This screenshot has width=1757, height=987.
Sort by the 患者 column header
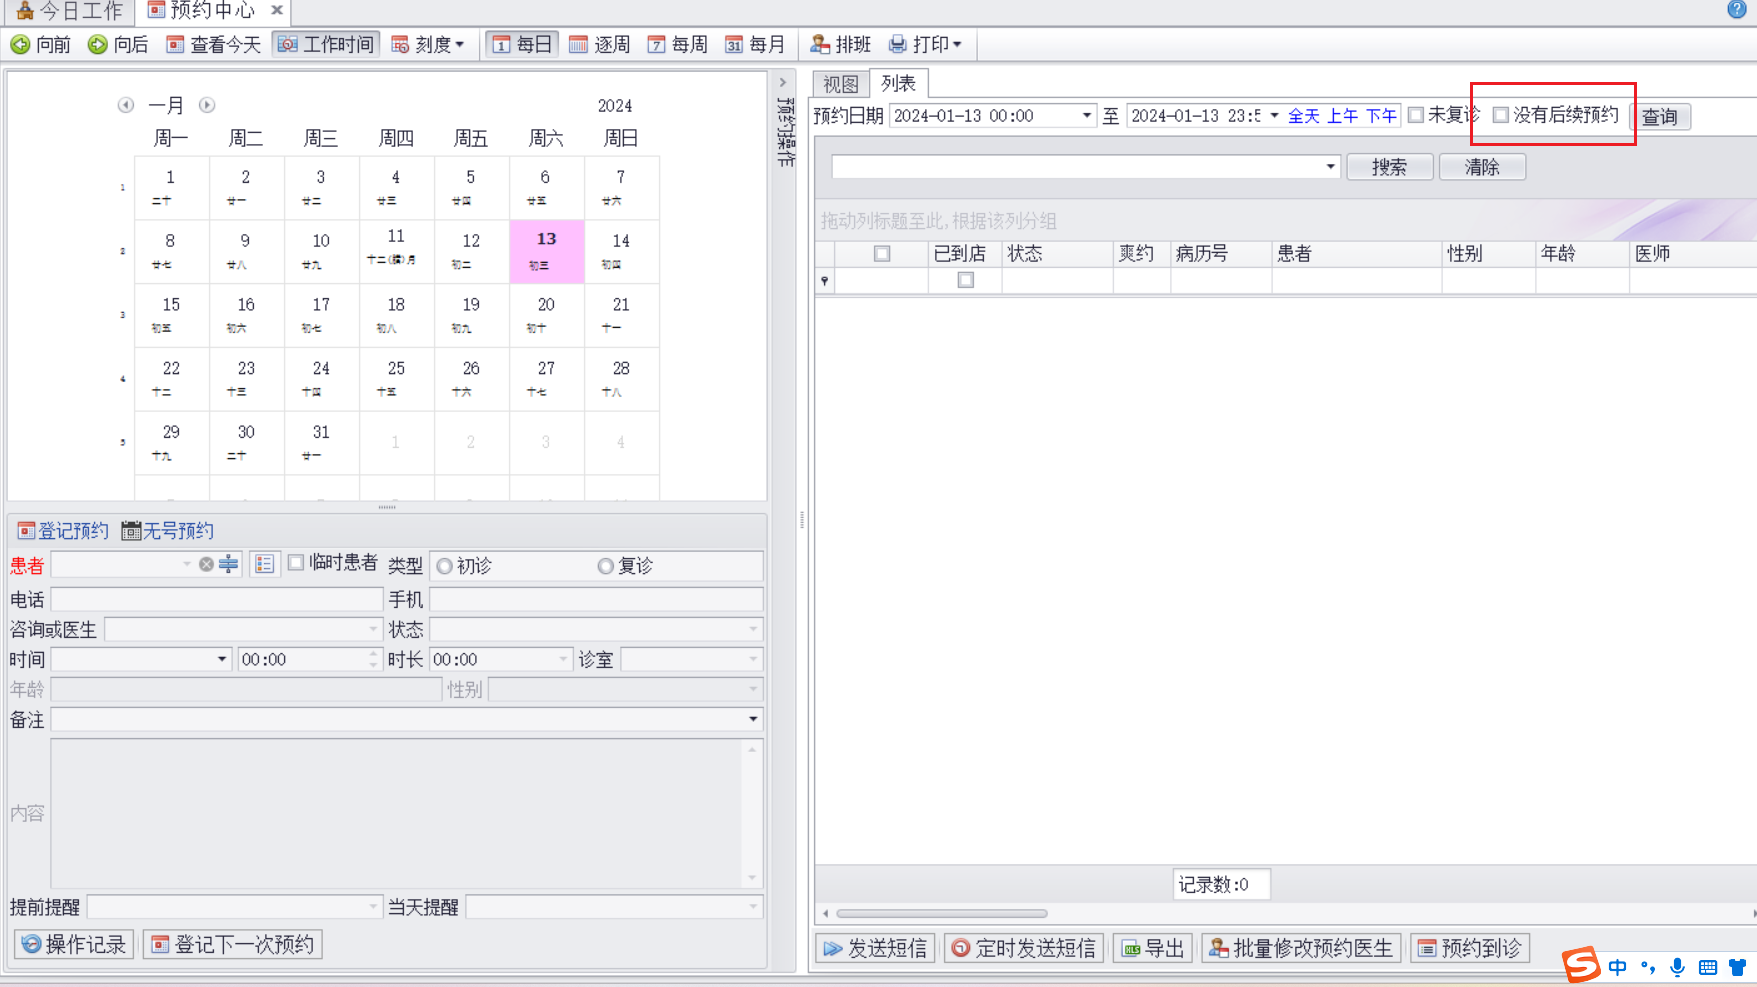[1356, 254]
